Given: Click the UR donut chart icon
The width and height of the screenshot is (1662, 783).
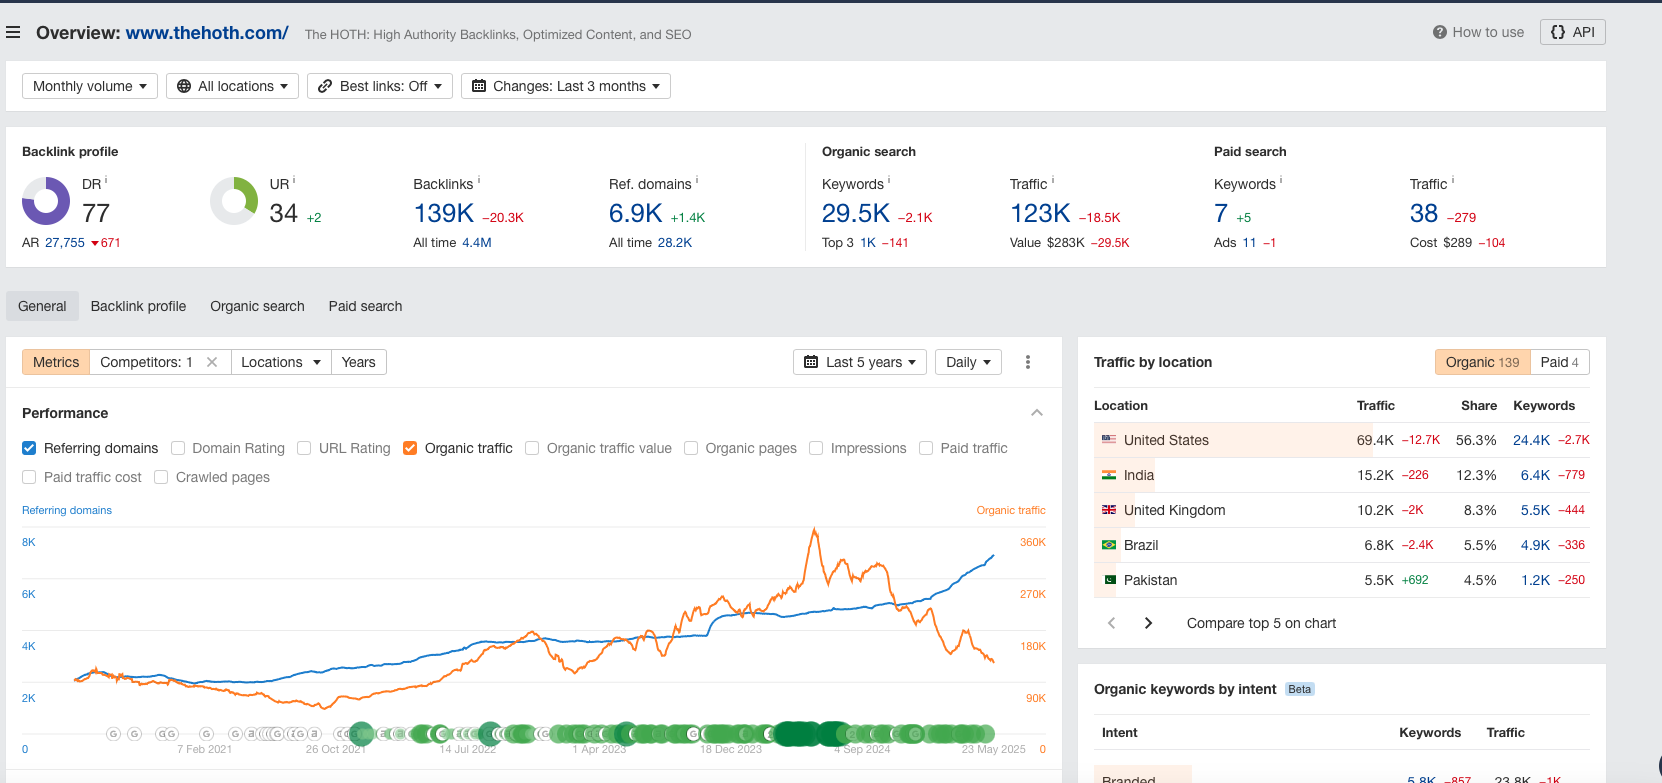Looking at the screenshot, I should click(x=234, y=201).
